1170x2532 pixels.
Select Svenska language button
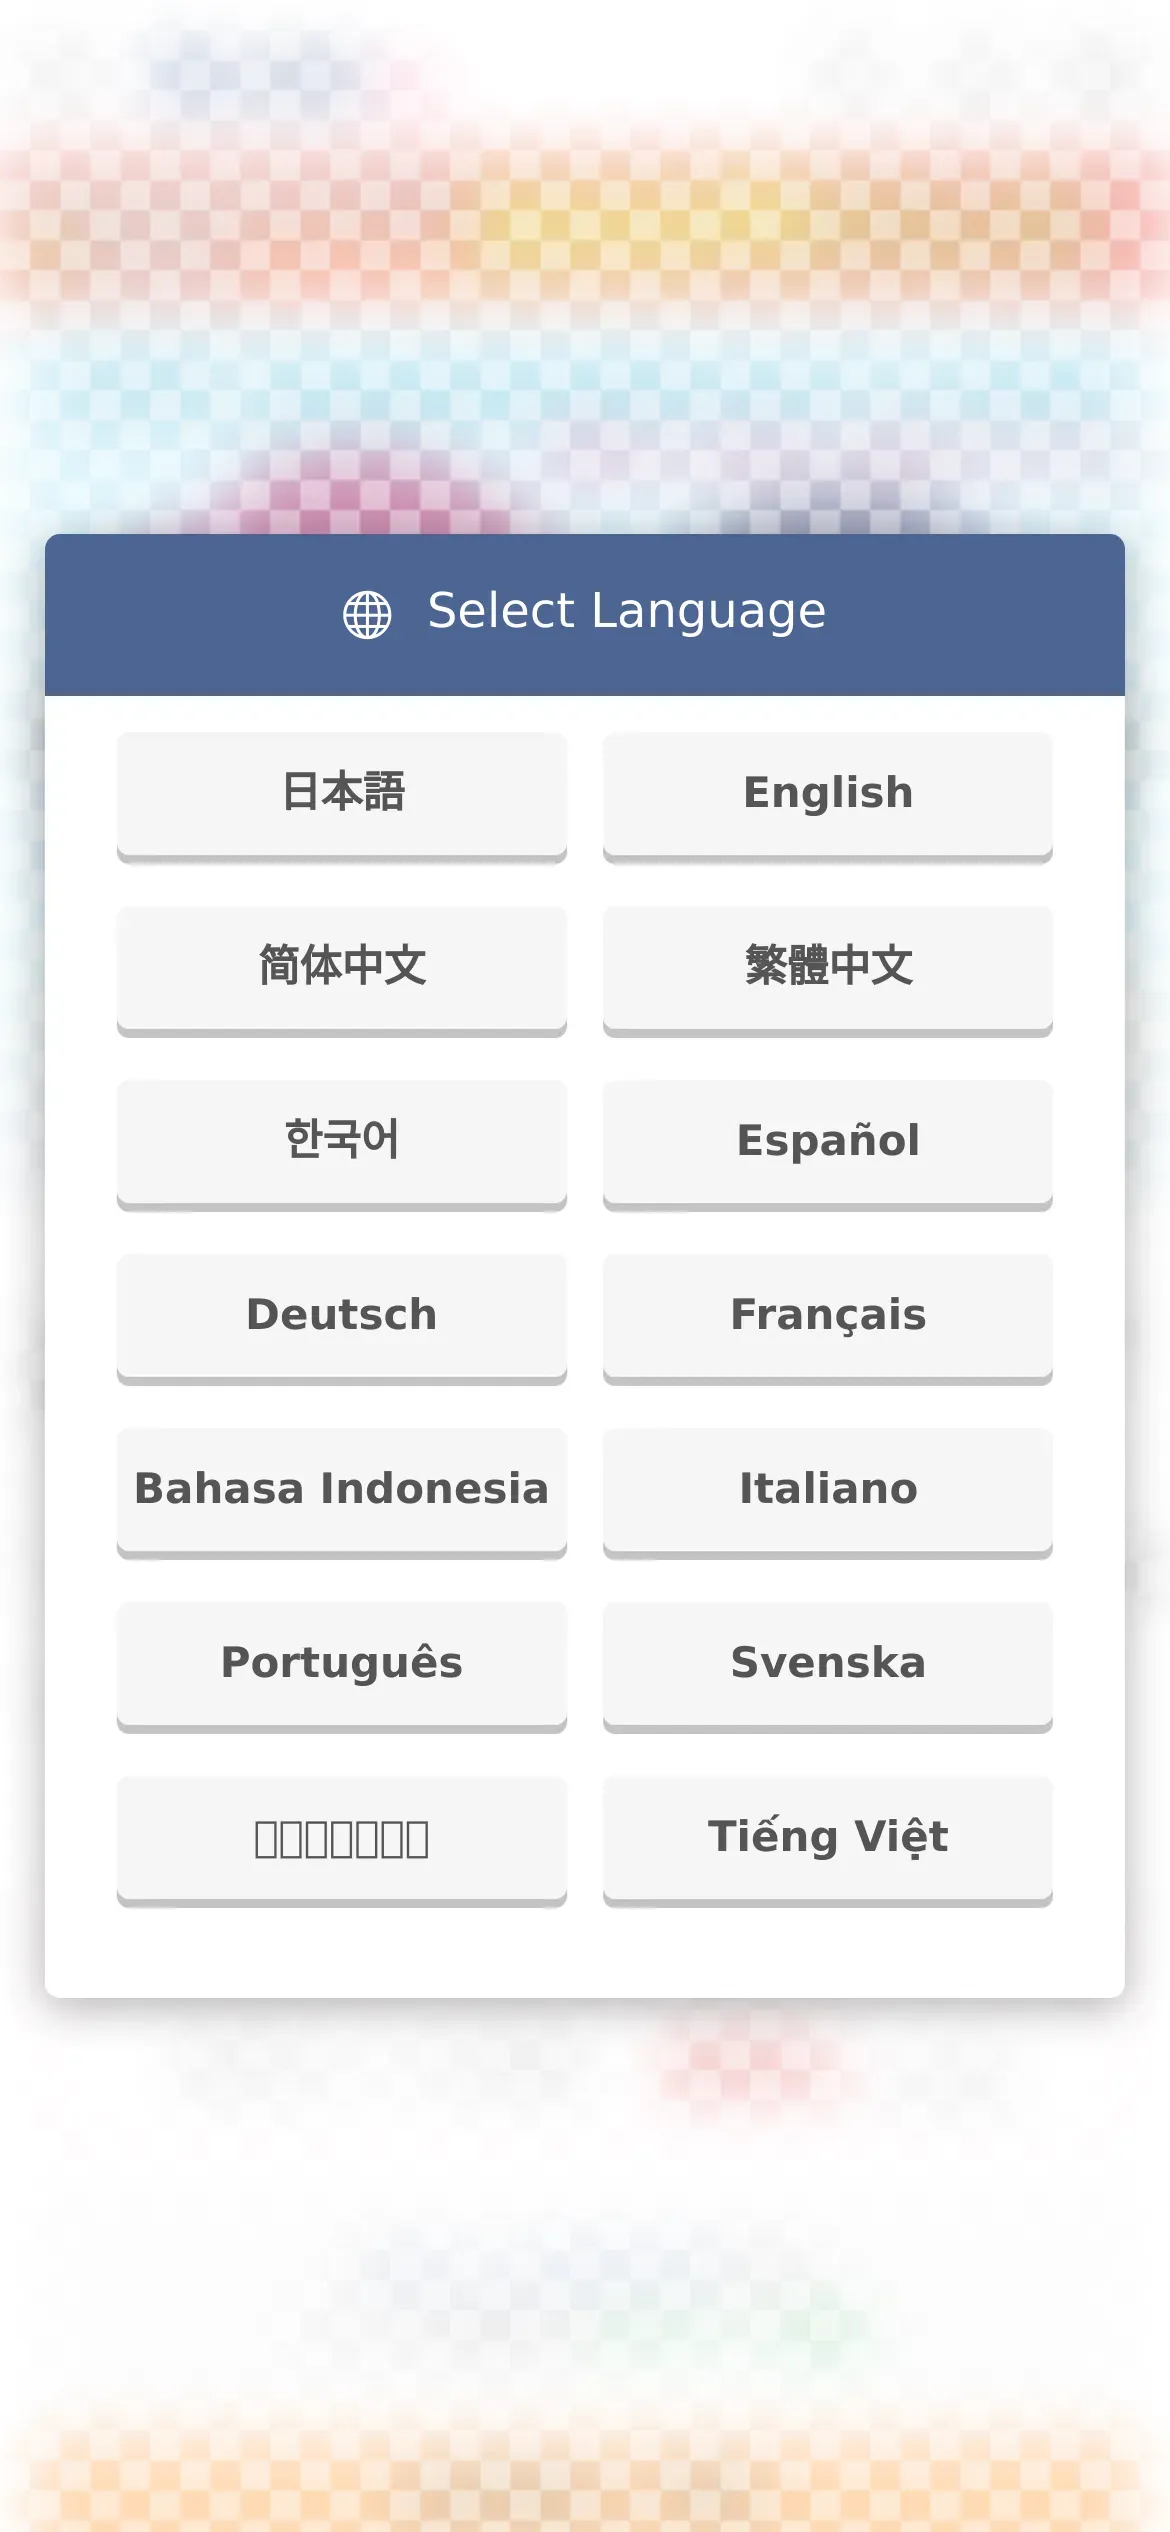coord(828,1667)
